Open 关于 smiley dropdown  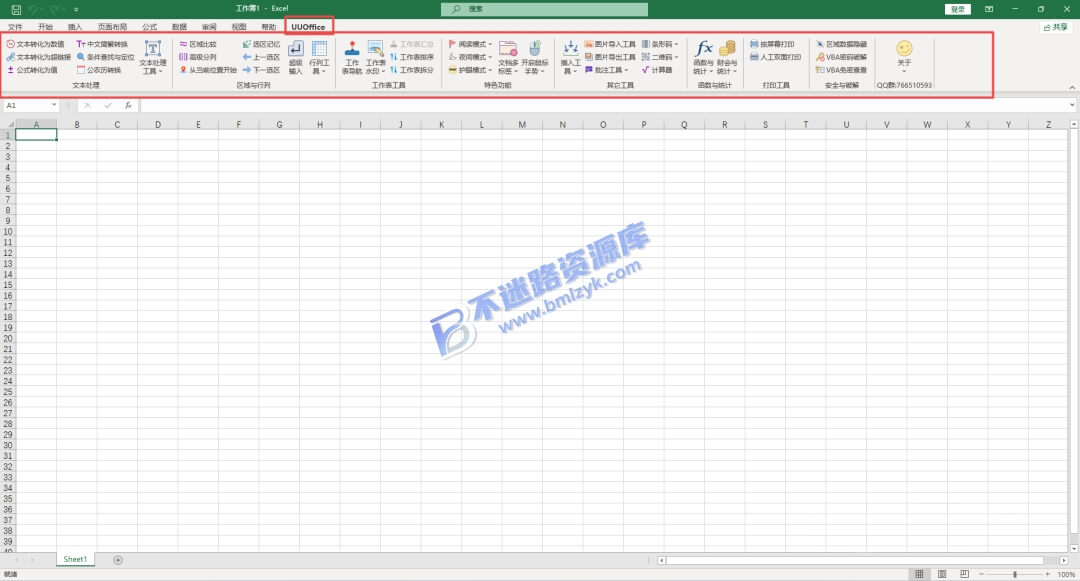[904, 56]
